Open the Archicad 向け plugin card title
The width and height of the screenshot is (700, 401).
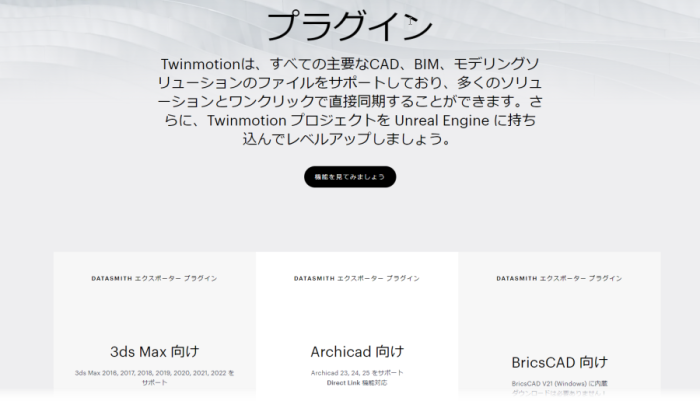[356, 351]
